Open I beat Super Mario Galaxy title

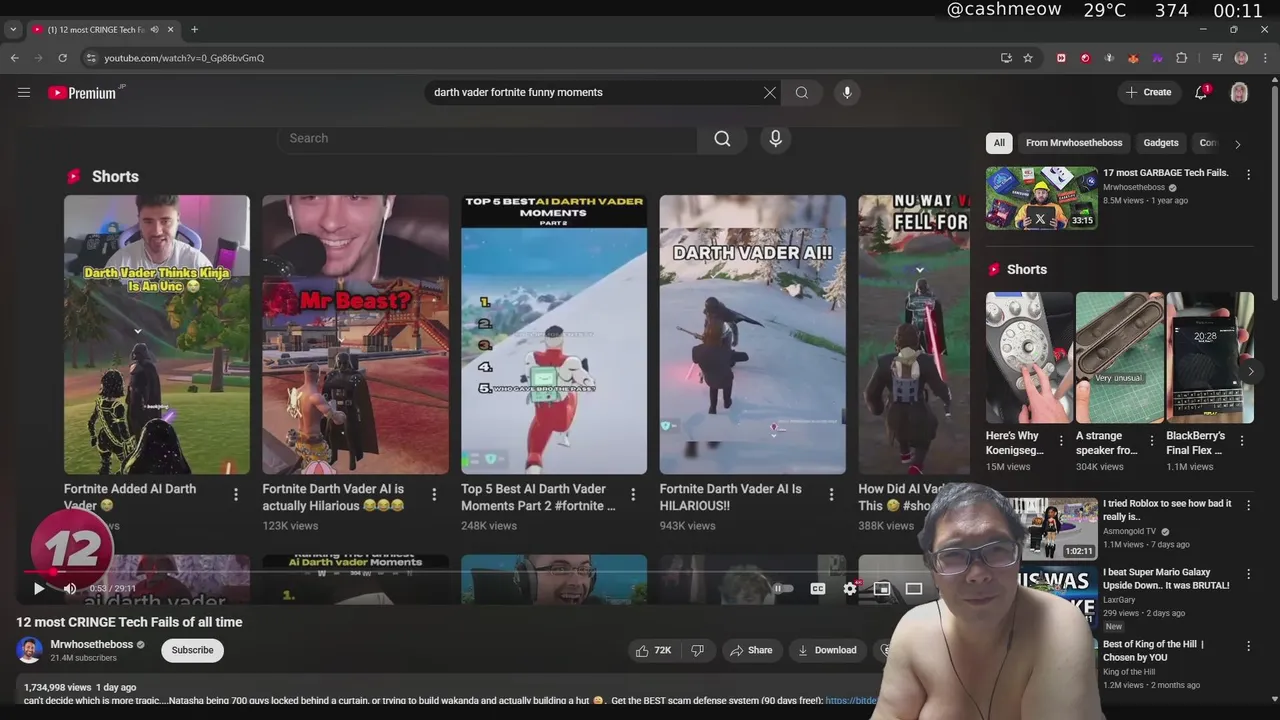click(1166, 579)
